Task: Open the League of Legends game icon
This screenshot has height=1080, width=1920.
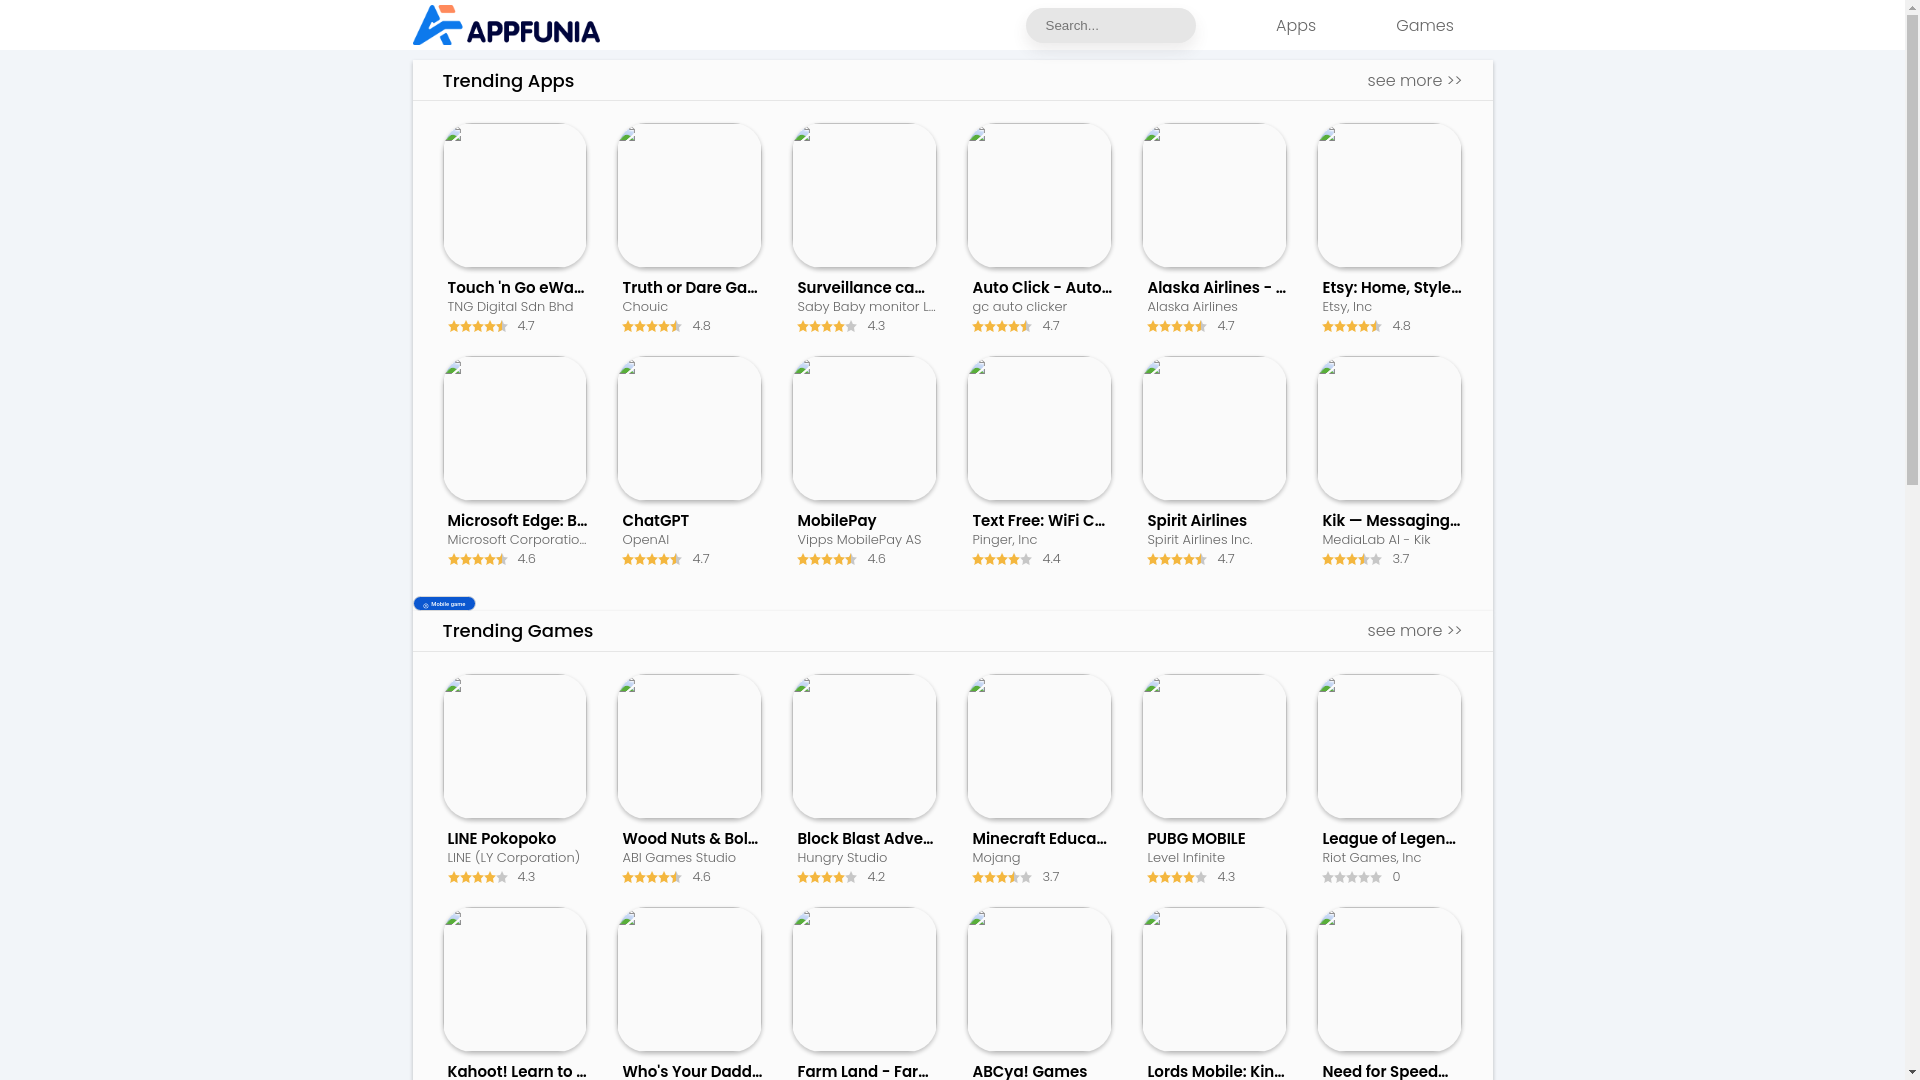Action: pos(1389,746)
